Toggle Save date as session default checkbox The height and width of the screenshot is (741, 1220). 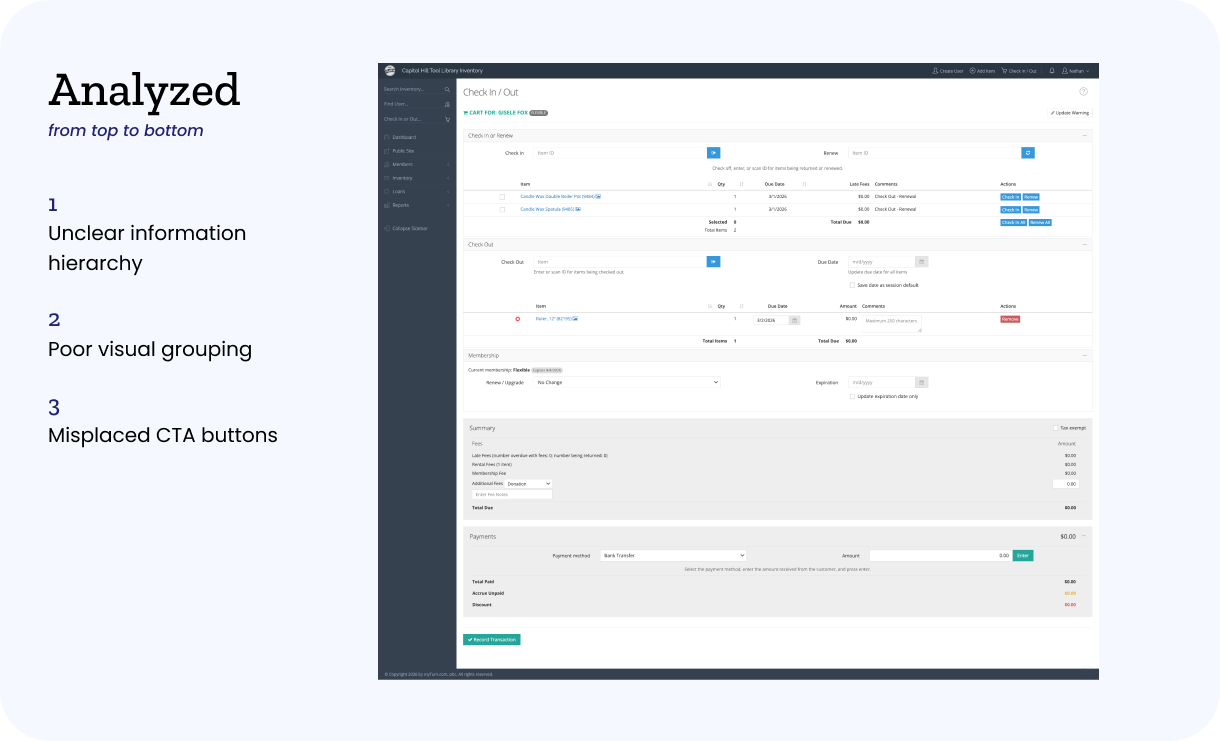coord(852,285)
